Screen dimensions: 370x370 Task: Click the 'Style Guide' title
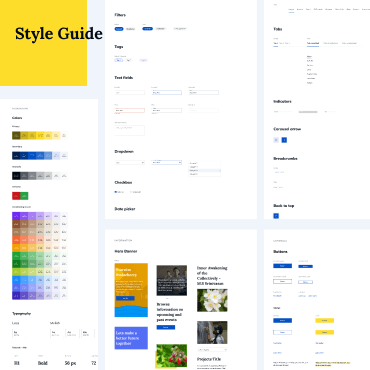coord(59,34)
